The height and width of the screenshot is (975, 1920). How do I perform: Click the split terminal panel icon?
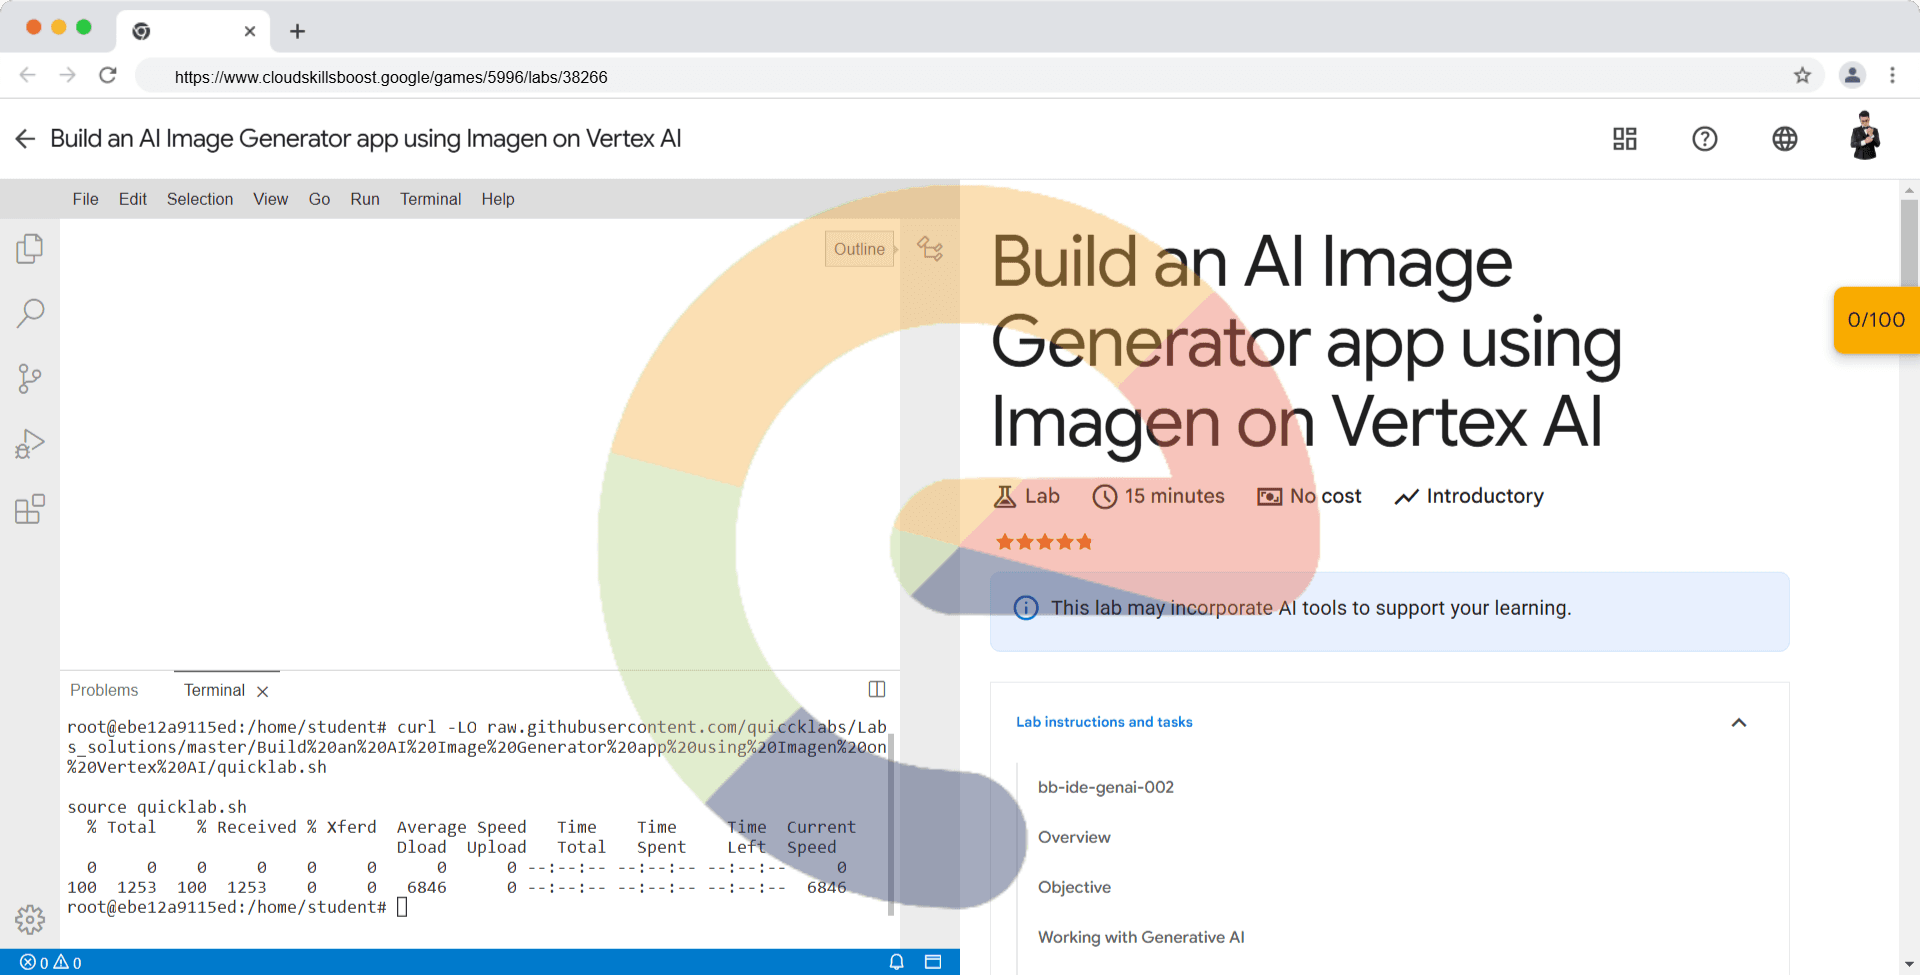click(877, 689)
